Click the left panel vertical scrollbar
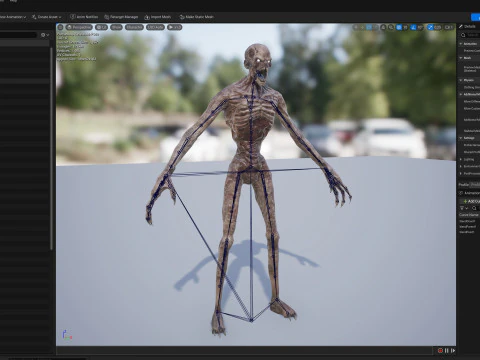480x360 pixels. click(x=51, y=148)
